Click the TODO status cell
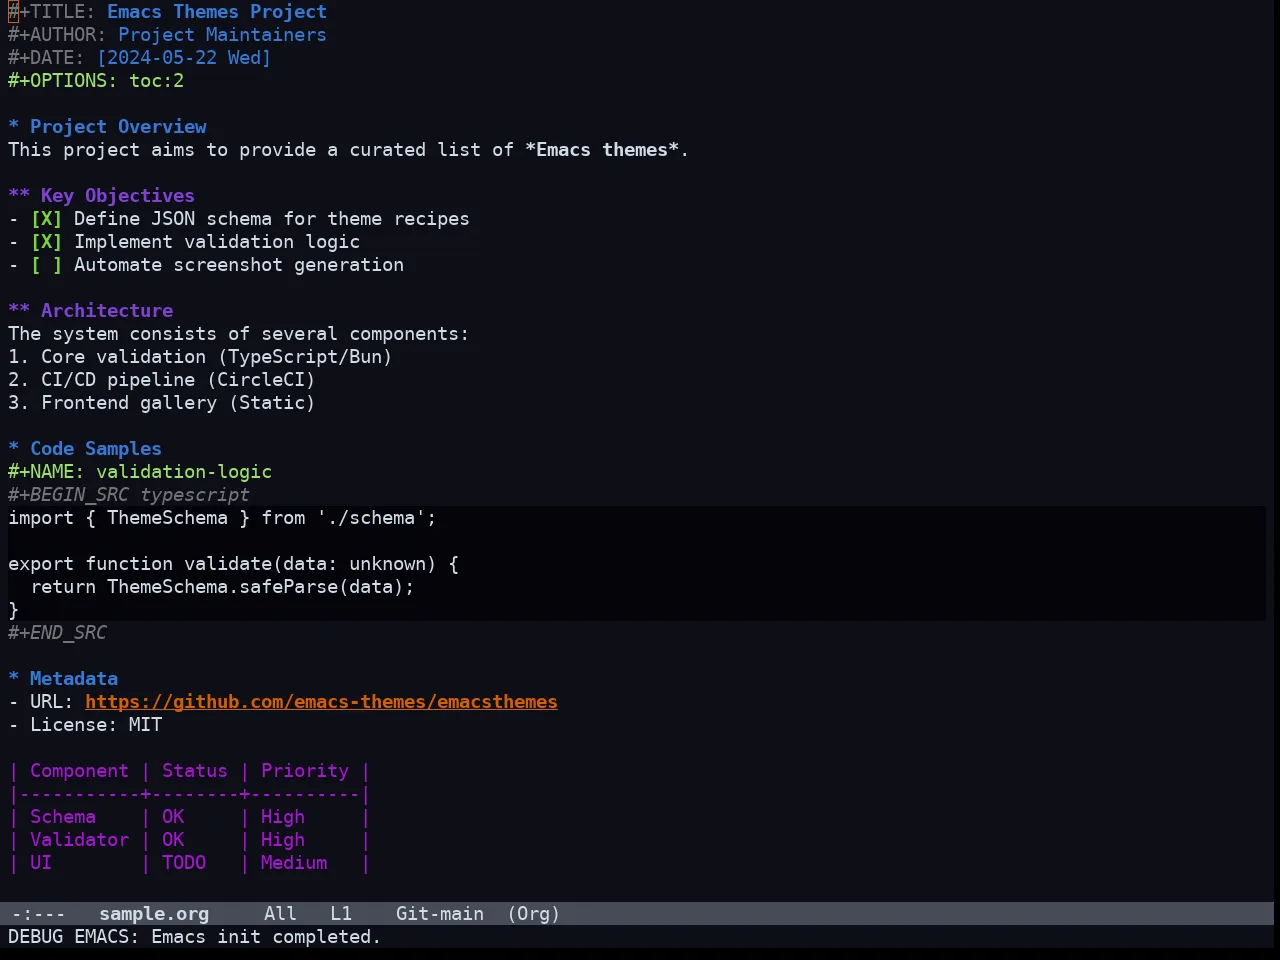The image size is (1280, 960). click(x=184, y=863)
